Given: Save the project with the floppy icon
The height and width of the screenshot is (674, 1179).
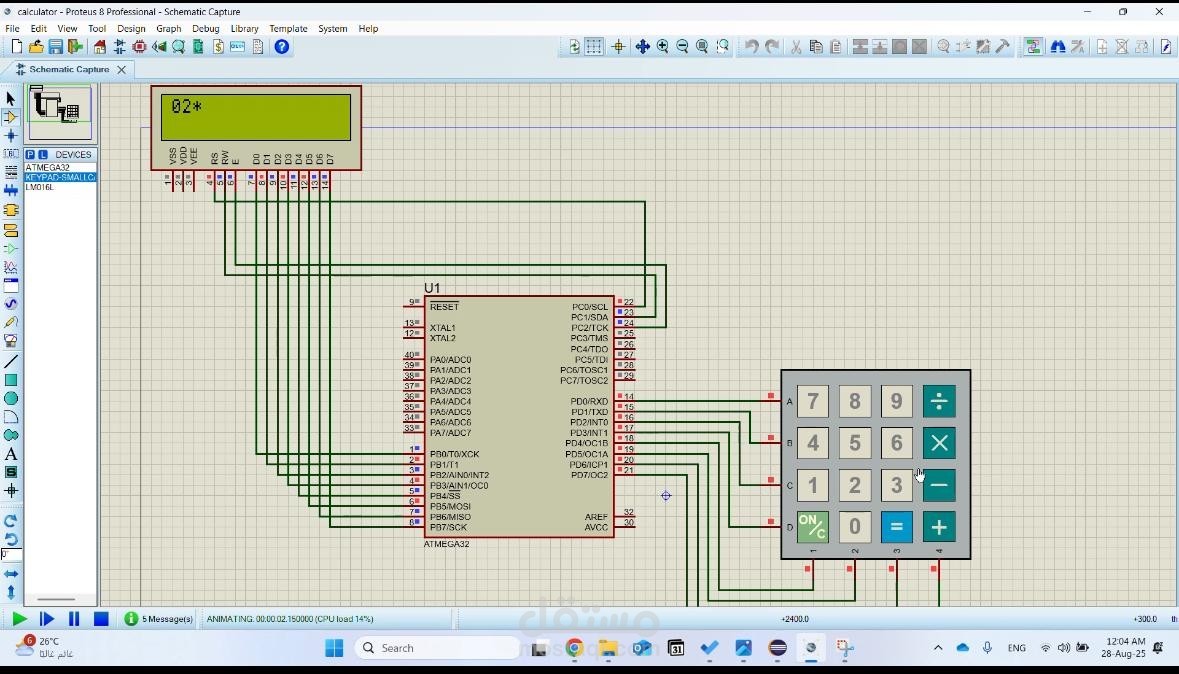Looking at the screenshot, I should tap(55, 47).
